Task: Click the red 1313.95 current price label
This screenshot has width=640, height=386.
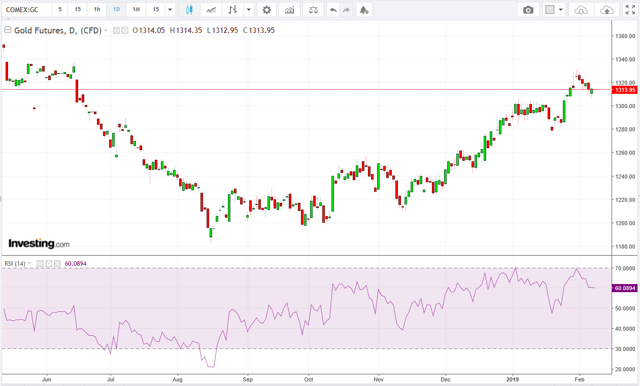Action: point(624,90)
